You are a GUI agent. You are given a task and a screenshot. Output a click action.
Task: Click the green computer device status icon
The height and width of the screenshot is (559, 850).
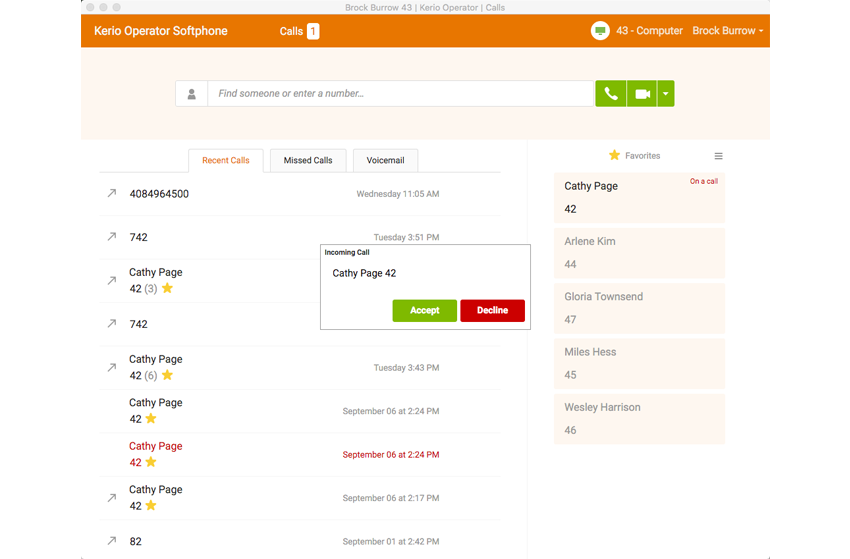600,31
